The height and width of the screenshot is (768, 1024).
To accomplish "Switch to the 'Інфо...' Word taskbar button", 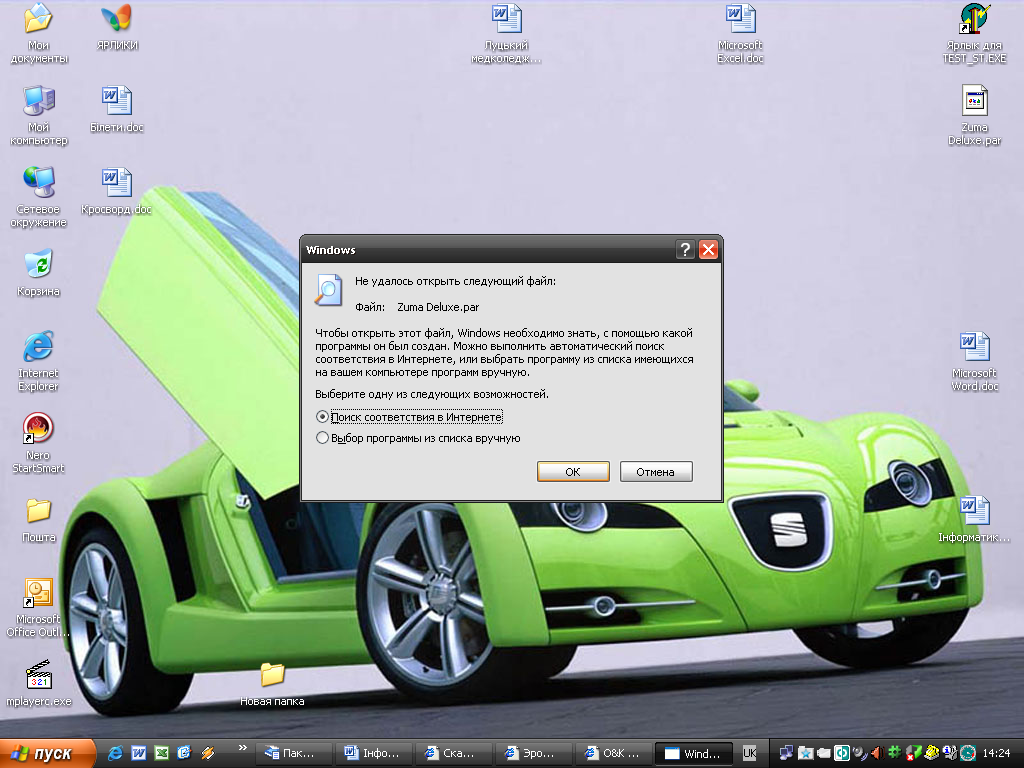I will [374, 753].
